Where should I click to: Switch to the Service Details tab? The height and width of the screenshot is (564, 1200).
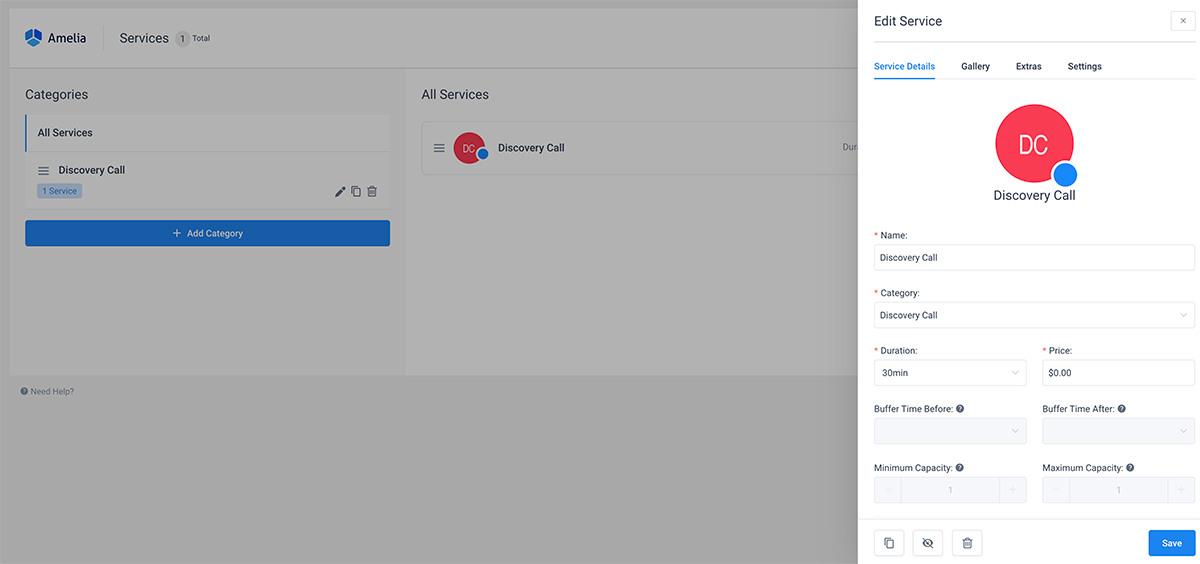(904, 66)
